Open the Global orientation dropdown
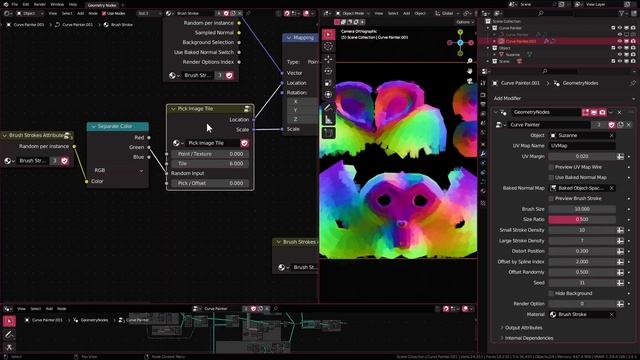This screenshot has height=360, width=640. point(447,13)
